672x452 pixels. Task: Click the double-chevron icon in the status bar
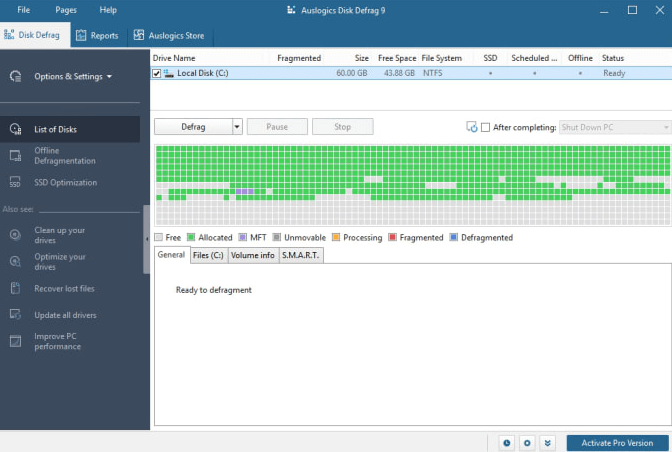pos(547,442)
